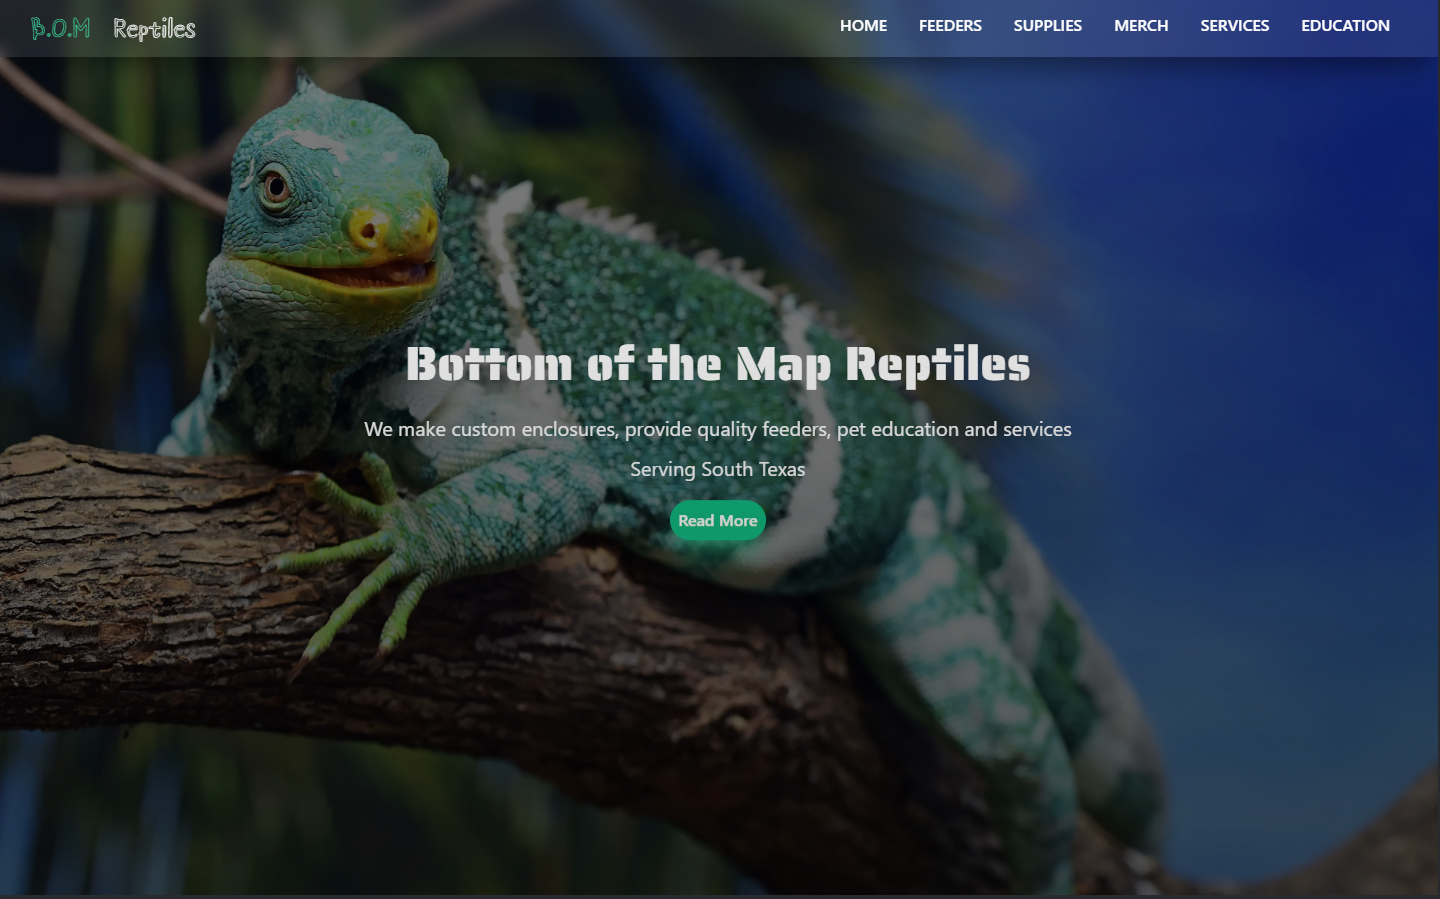Image resolution: width=1440 pixels, height=899 pixels.
Task: Select MERCH in the top navigation
Action: pos(1141,26)
